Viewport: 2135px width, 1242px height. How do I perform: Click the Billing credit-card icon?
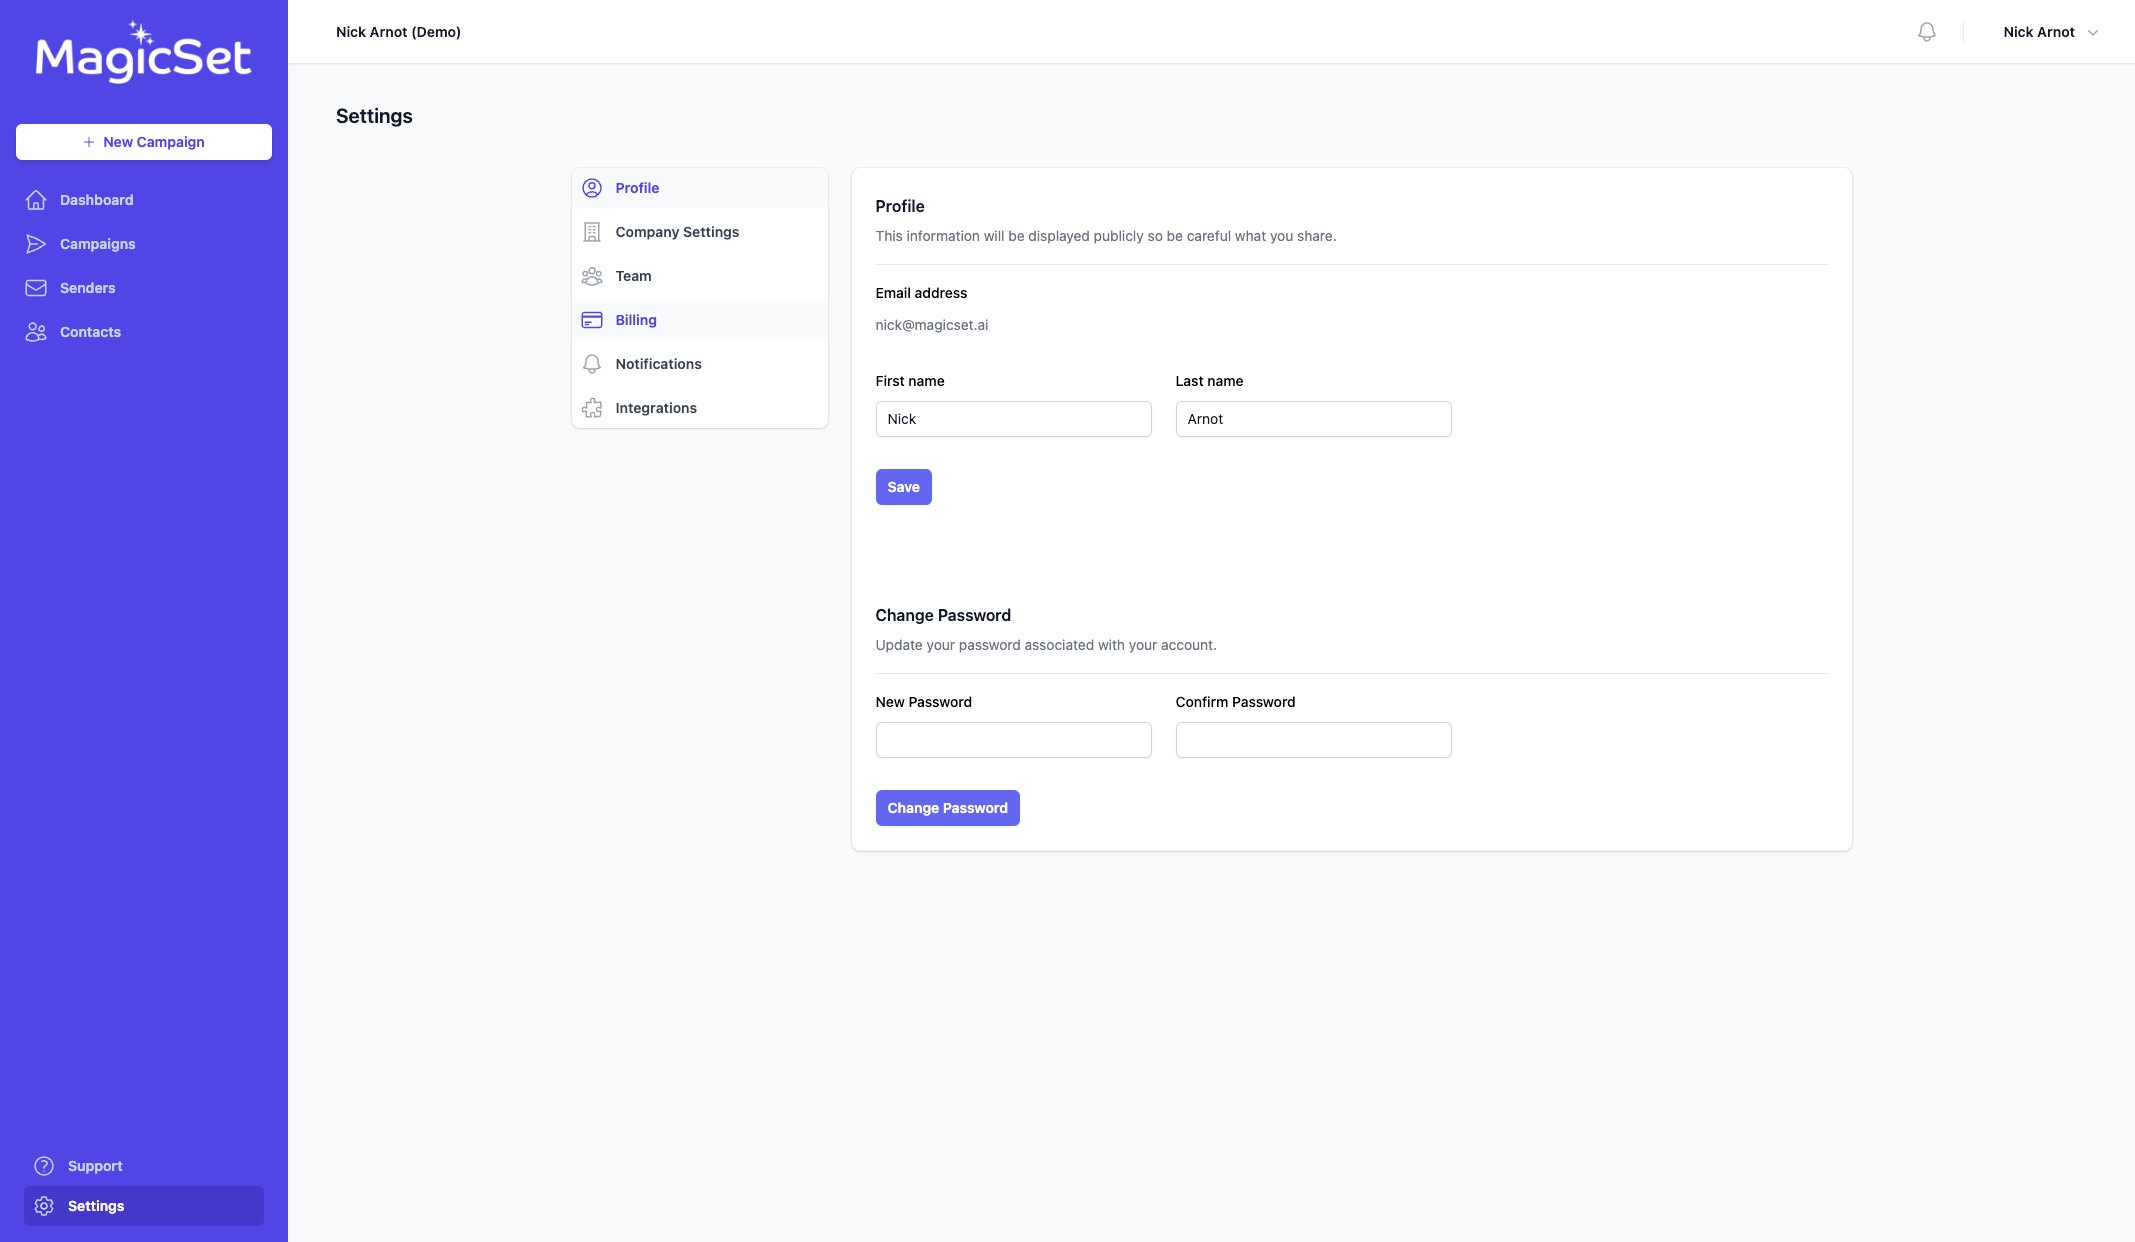(592, 320)
